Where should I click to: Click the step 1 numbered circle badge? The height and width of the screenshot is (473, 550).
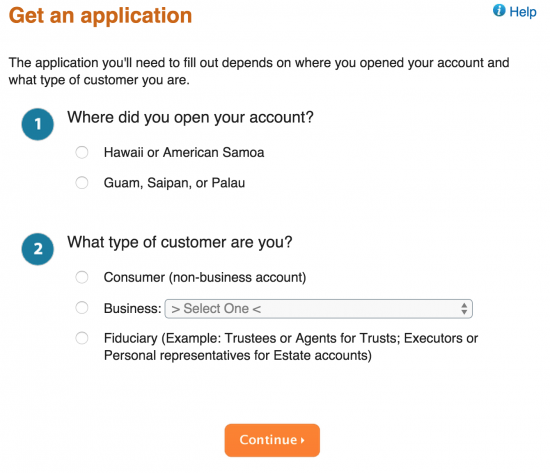click(x=38, y=124)
